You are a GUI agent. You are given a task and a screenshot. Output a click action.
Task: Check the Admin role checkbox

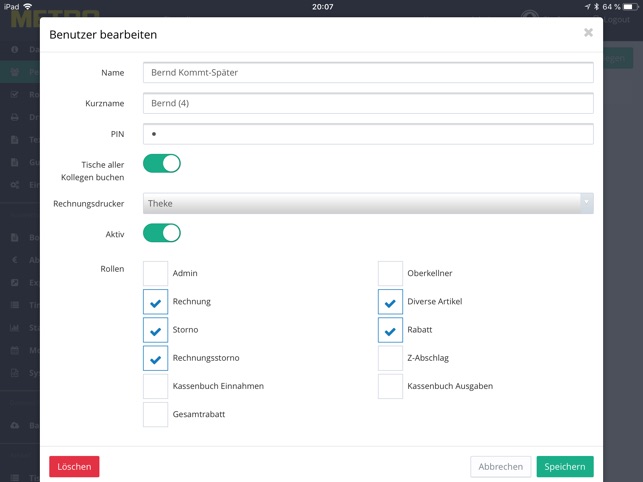point(155,273)
